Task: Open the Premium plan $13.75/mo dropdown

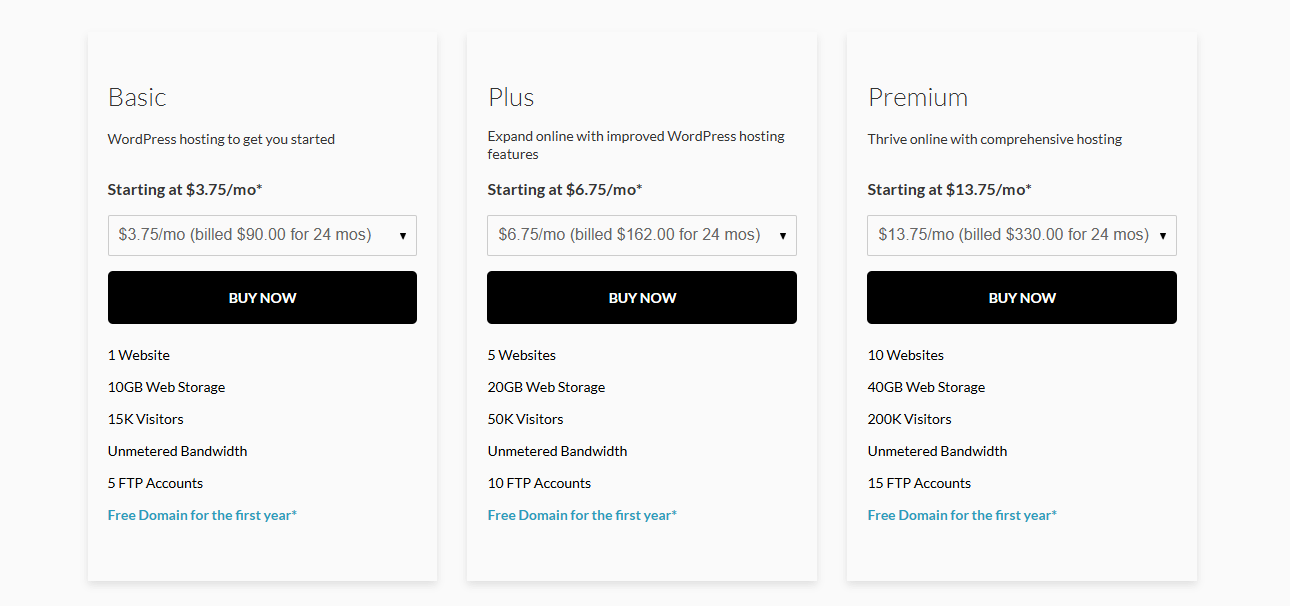Action: pos(1021,236)
